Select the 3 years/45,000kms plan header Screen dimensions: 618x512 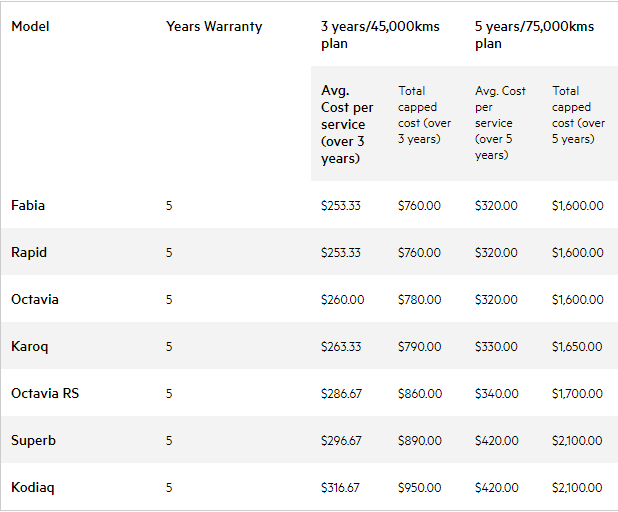[381, 35]
